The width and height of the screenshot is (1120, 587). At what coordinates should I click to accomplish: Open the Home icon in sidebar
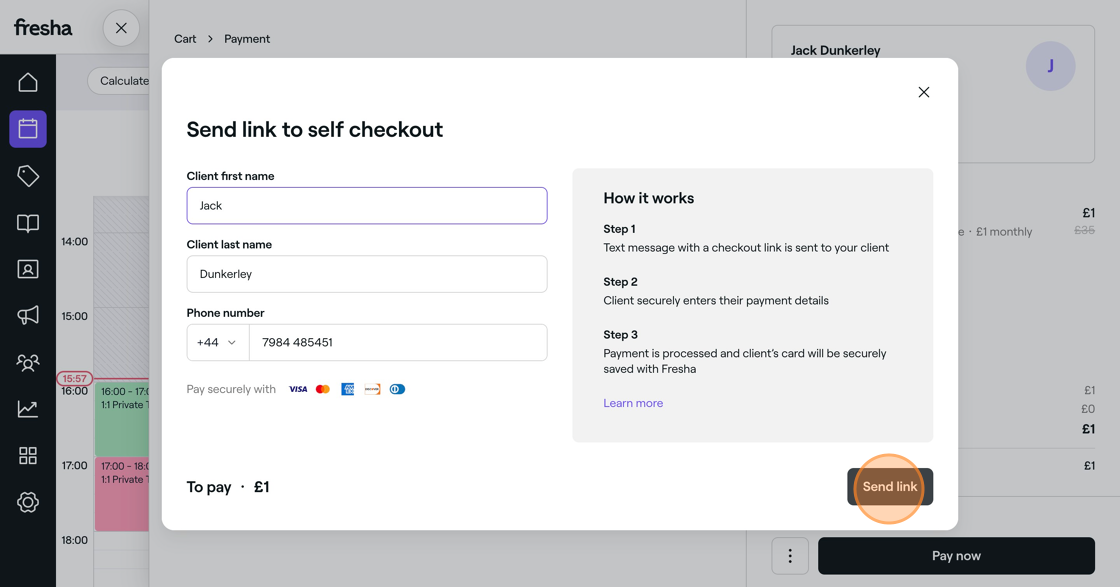point(28,82)
